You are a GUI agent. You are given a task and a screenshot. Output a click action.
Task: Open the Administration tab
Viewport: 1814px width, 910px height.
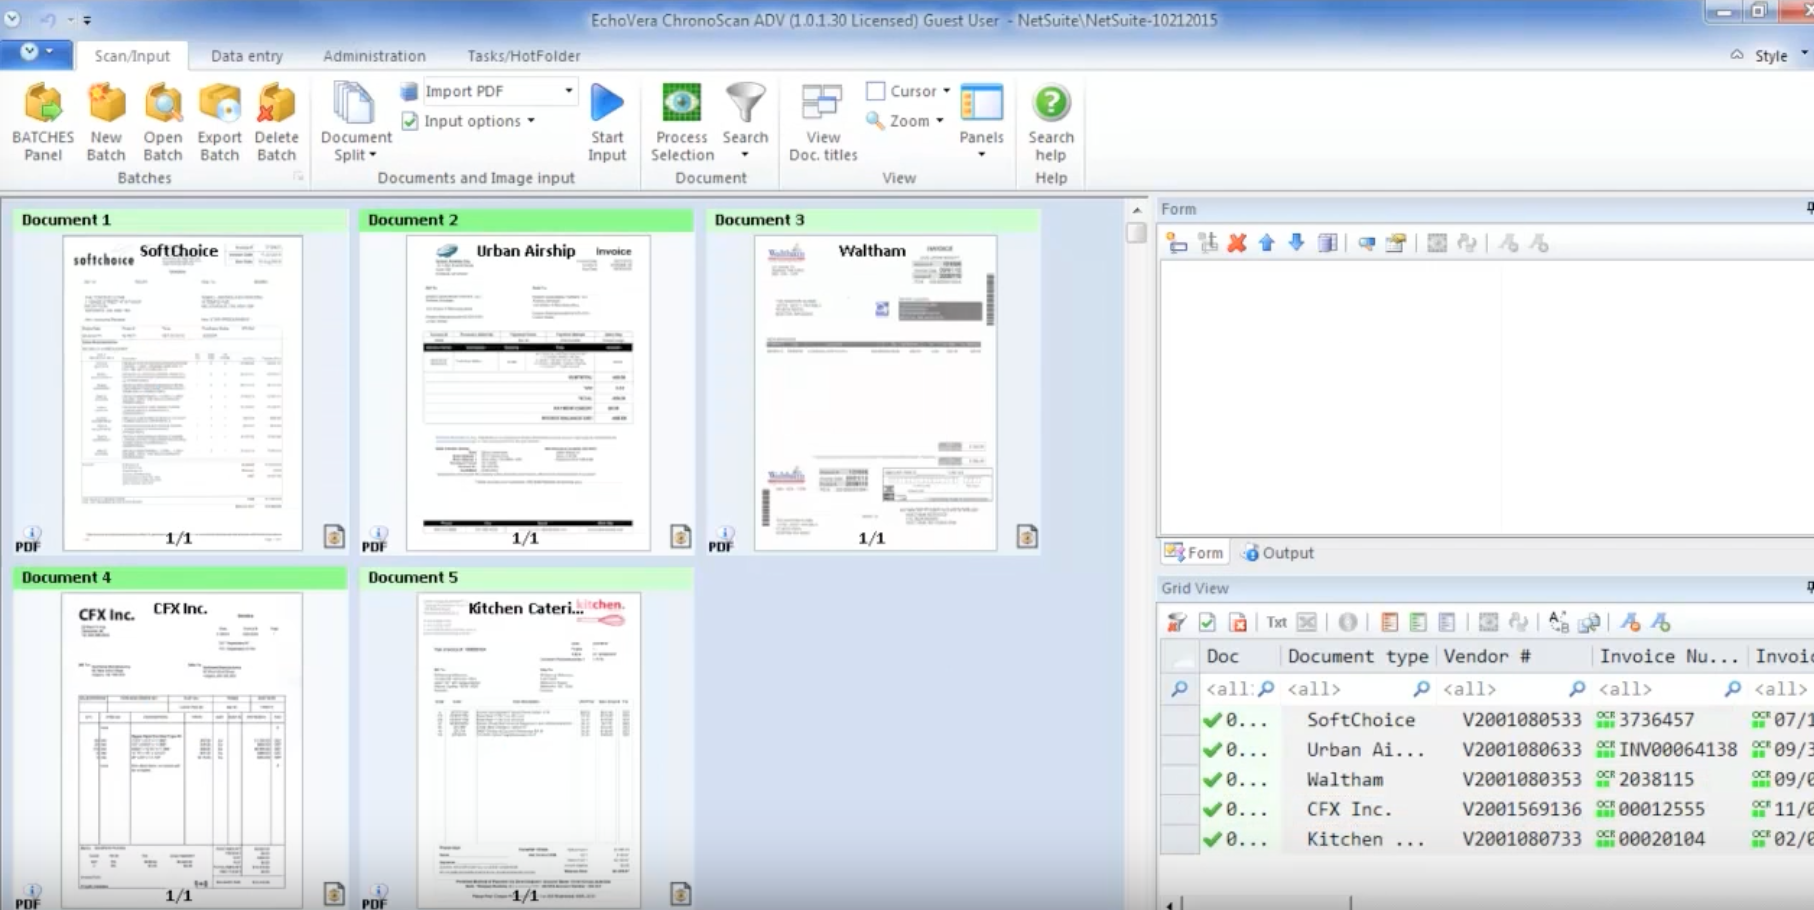tap(374, 56)
